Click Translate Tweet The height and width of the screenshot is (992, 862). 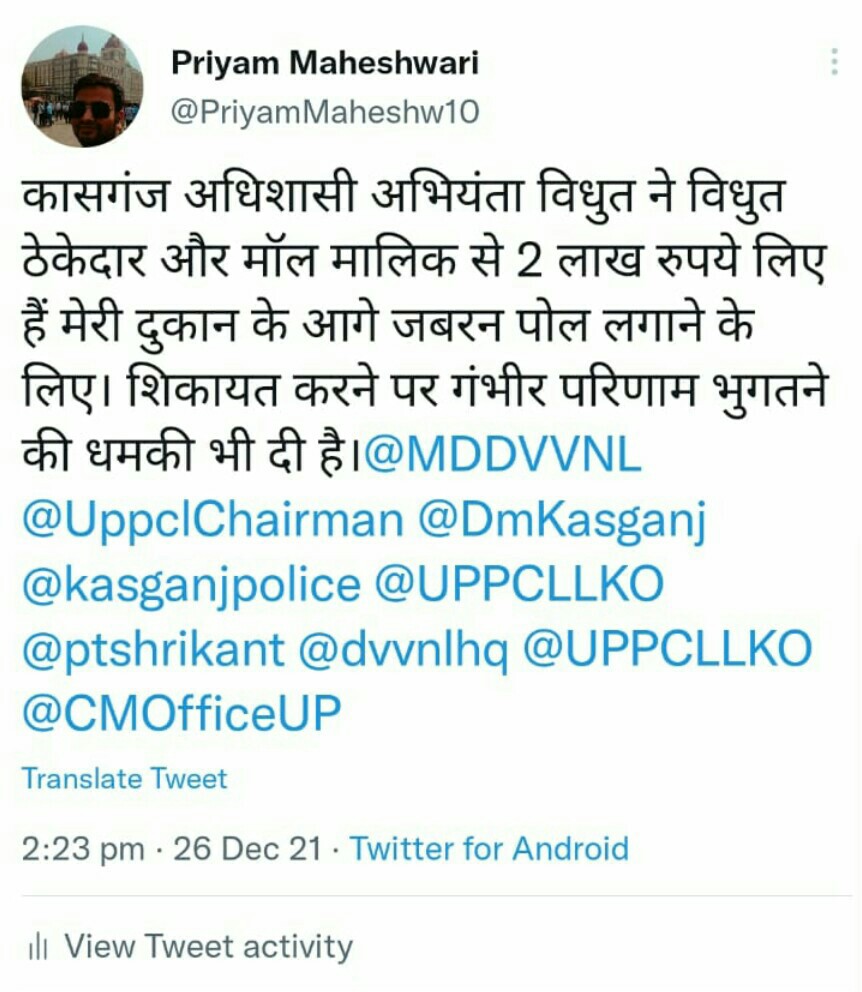(125, 778)
